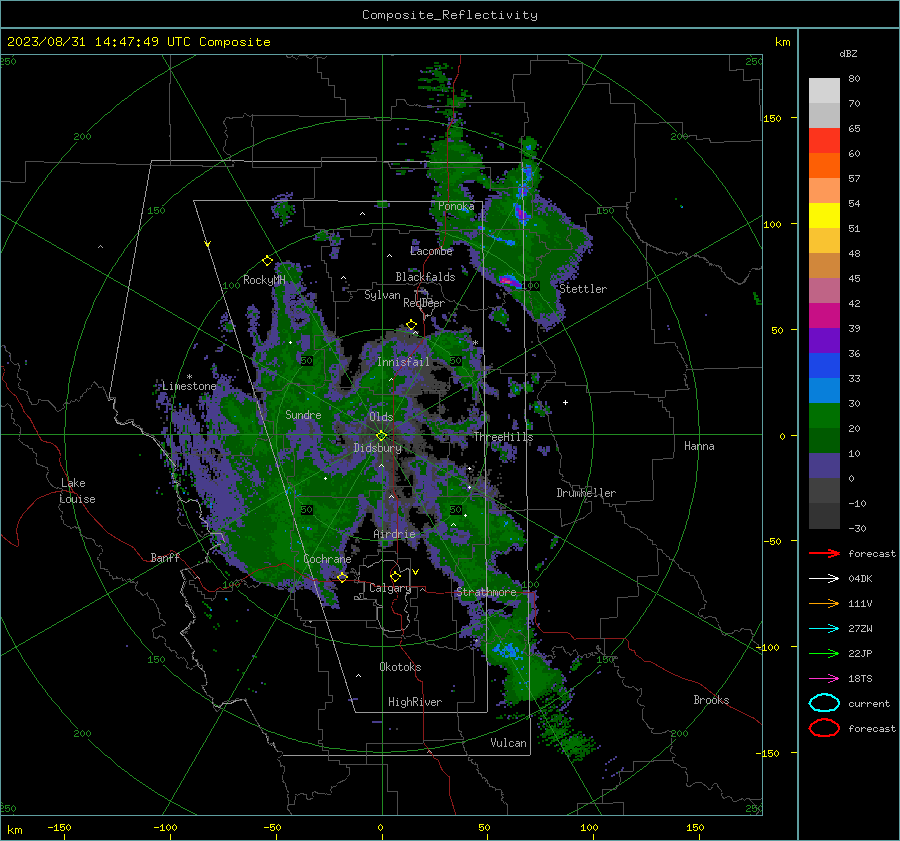Select the yellow radar-center diamond near Olds
Screen dimensions: 900x841
(x=381, y=436)
